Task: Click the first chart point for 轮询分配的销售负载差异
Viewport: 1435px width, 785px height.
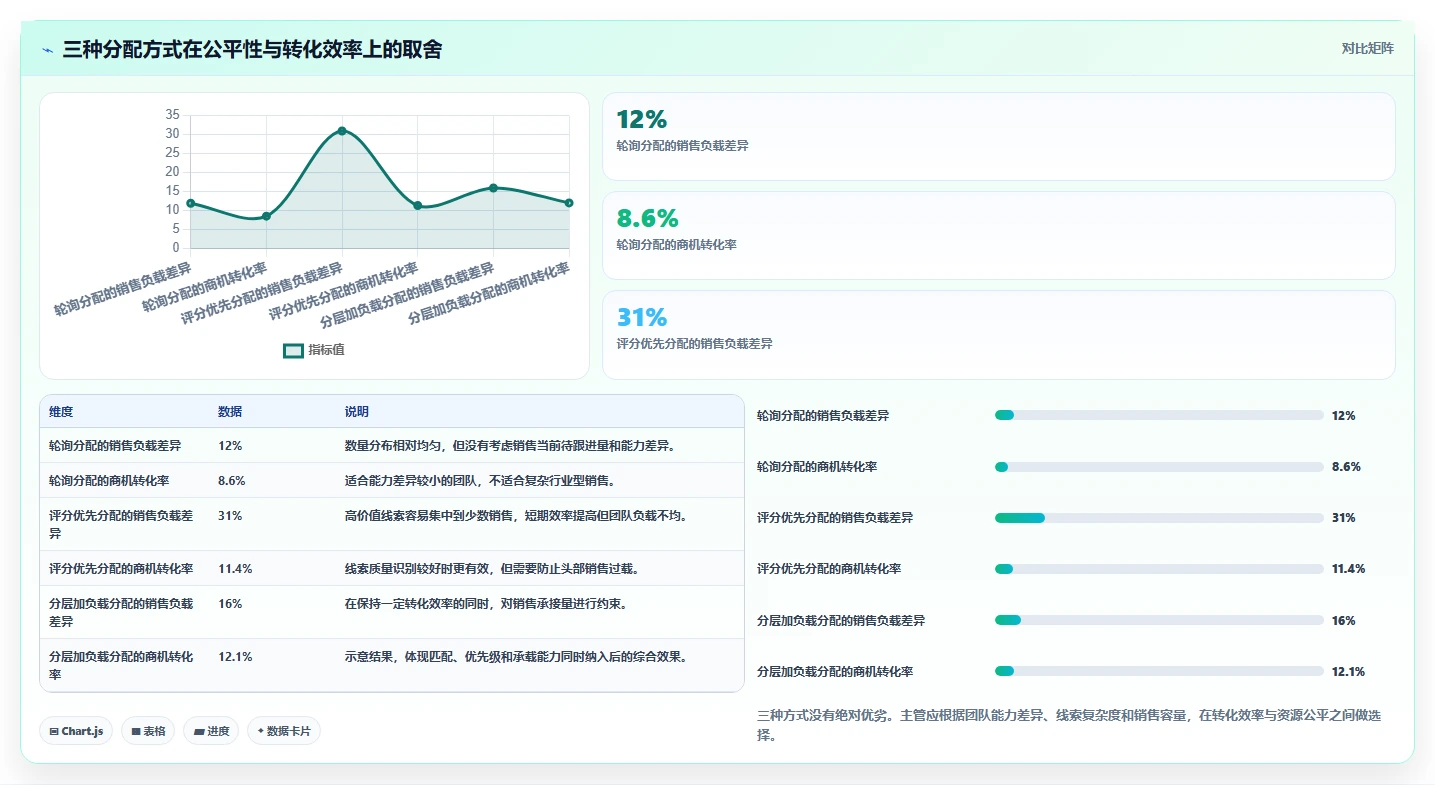Action: [x=191, y=203]
